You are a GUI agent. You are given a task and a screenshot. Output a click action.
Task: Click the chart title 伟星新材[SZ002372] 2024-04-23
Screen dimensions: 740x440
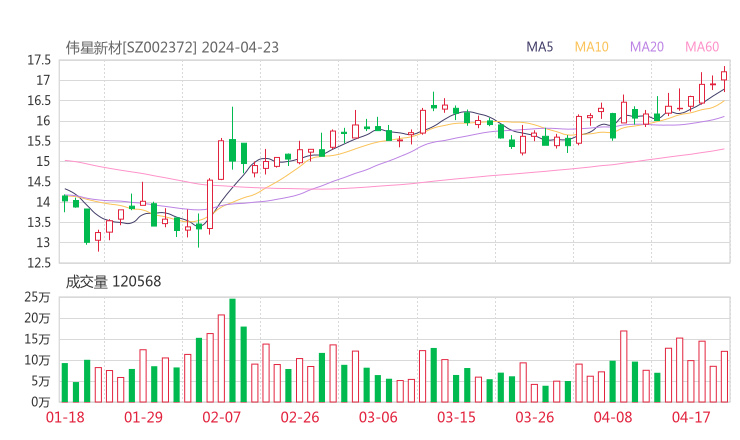(x=172, y=48)
